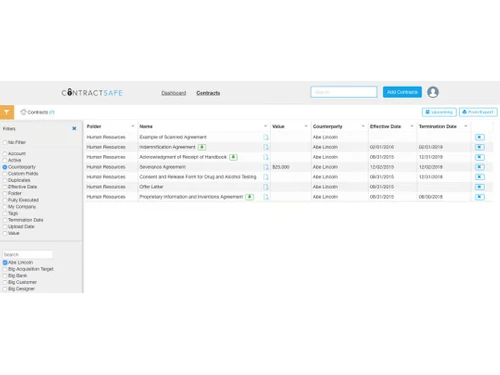Click the orange filter funnel icon
Screen dimensions: 500x375
[7, 112]
